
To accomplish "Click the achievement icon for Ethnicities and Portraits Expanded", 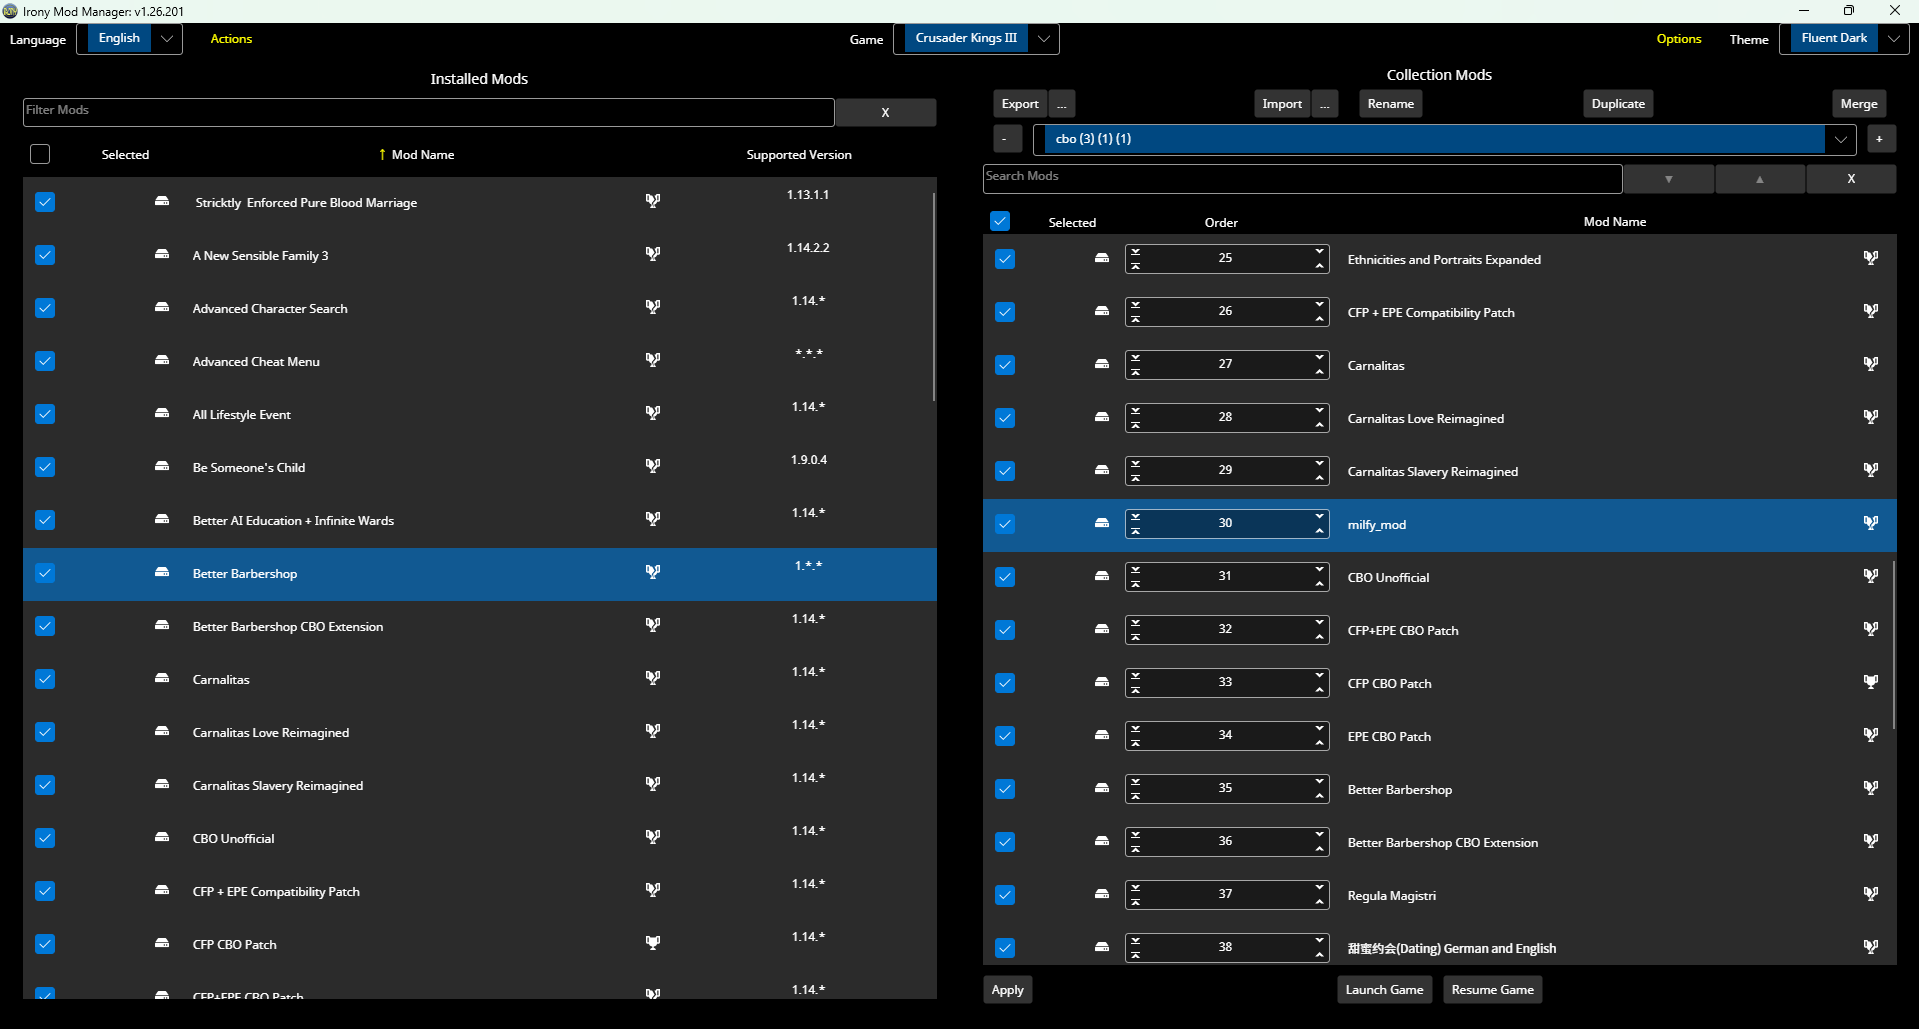I will pyautogui.click(x=1871, y=258).
